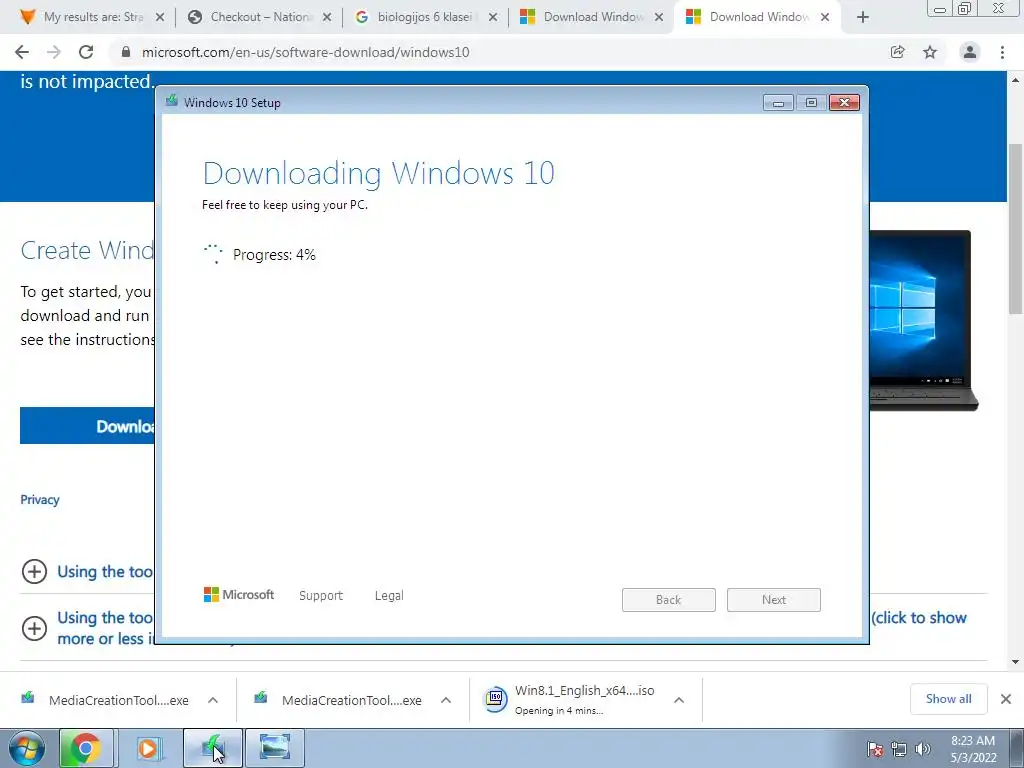Go back using the browser back arrow

pos(22,52)
